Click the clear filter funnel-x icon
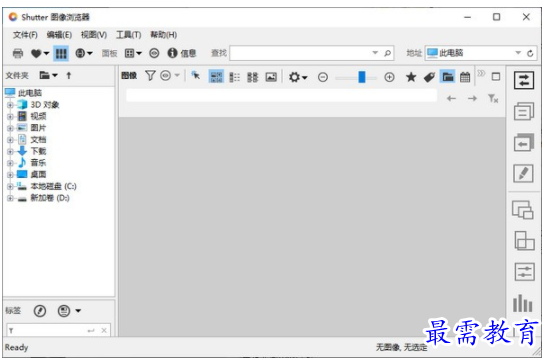547x364 pixels. coord(493,98)
